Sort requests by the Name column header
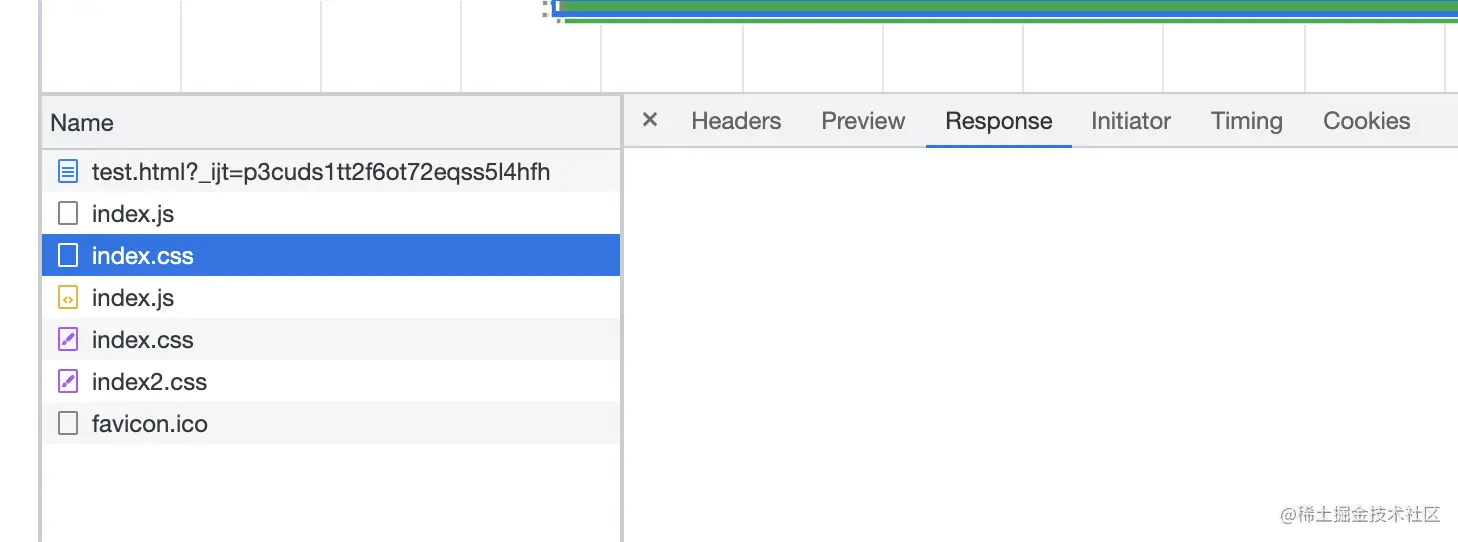The height and width of the screenshot is (542, 1458). coord(82,123)
